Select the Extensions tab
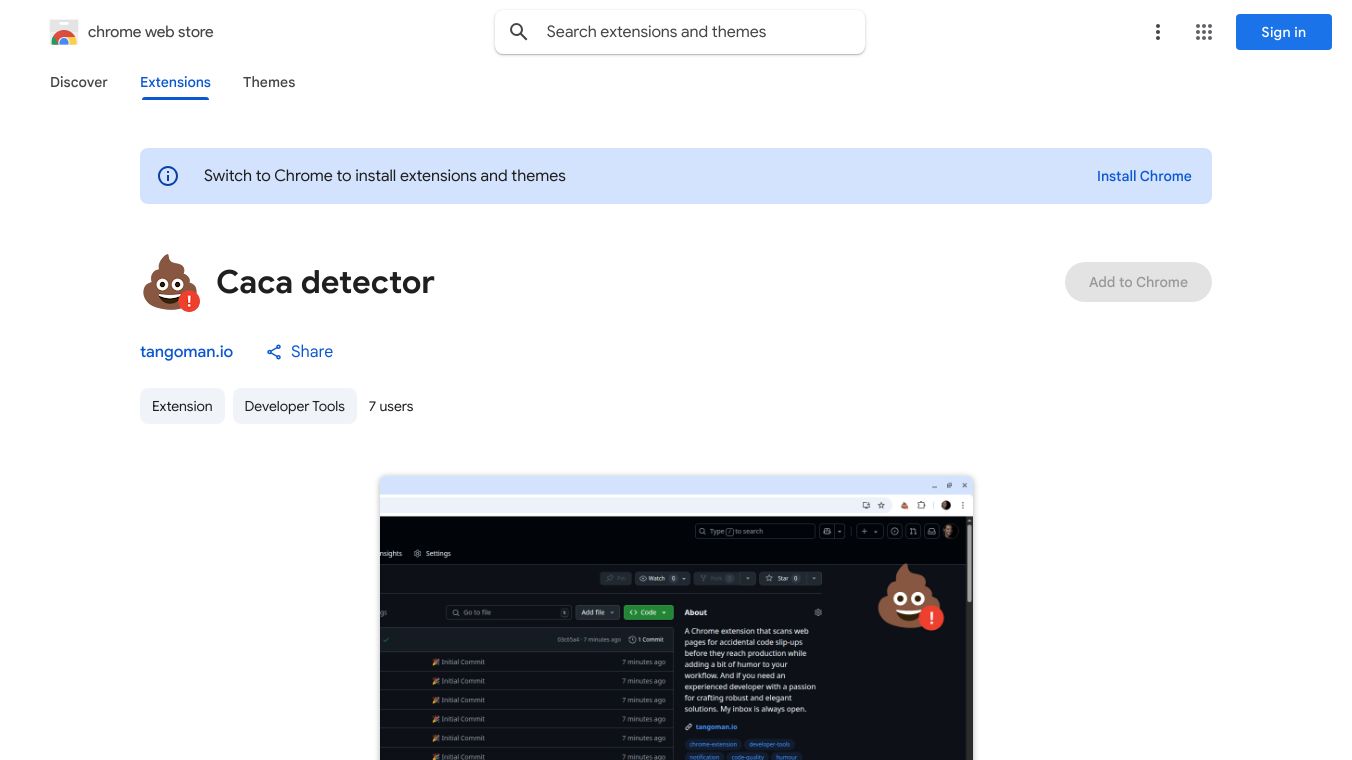The width and height of the screenshot is (1352, 760). tap(175, 82)
